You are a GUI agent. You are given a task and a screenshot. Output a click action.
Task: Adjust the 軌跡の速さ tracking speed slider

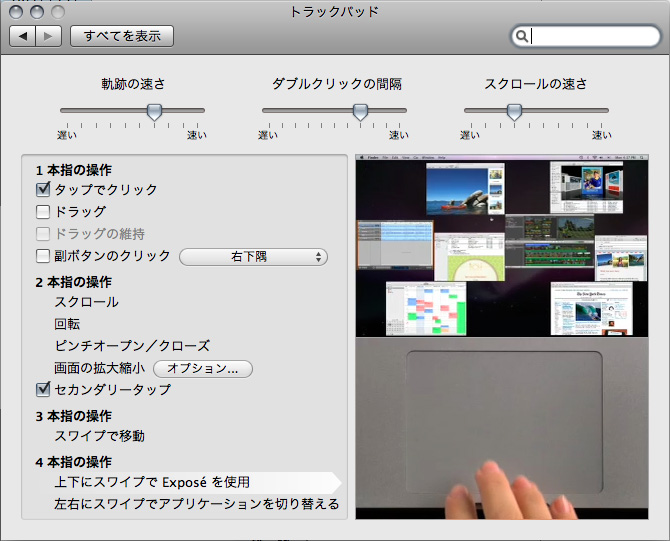154,112
